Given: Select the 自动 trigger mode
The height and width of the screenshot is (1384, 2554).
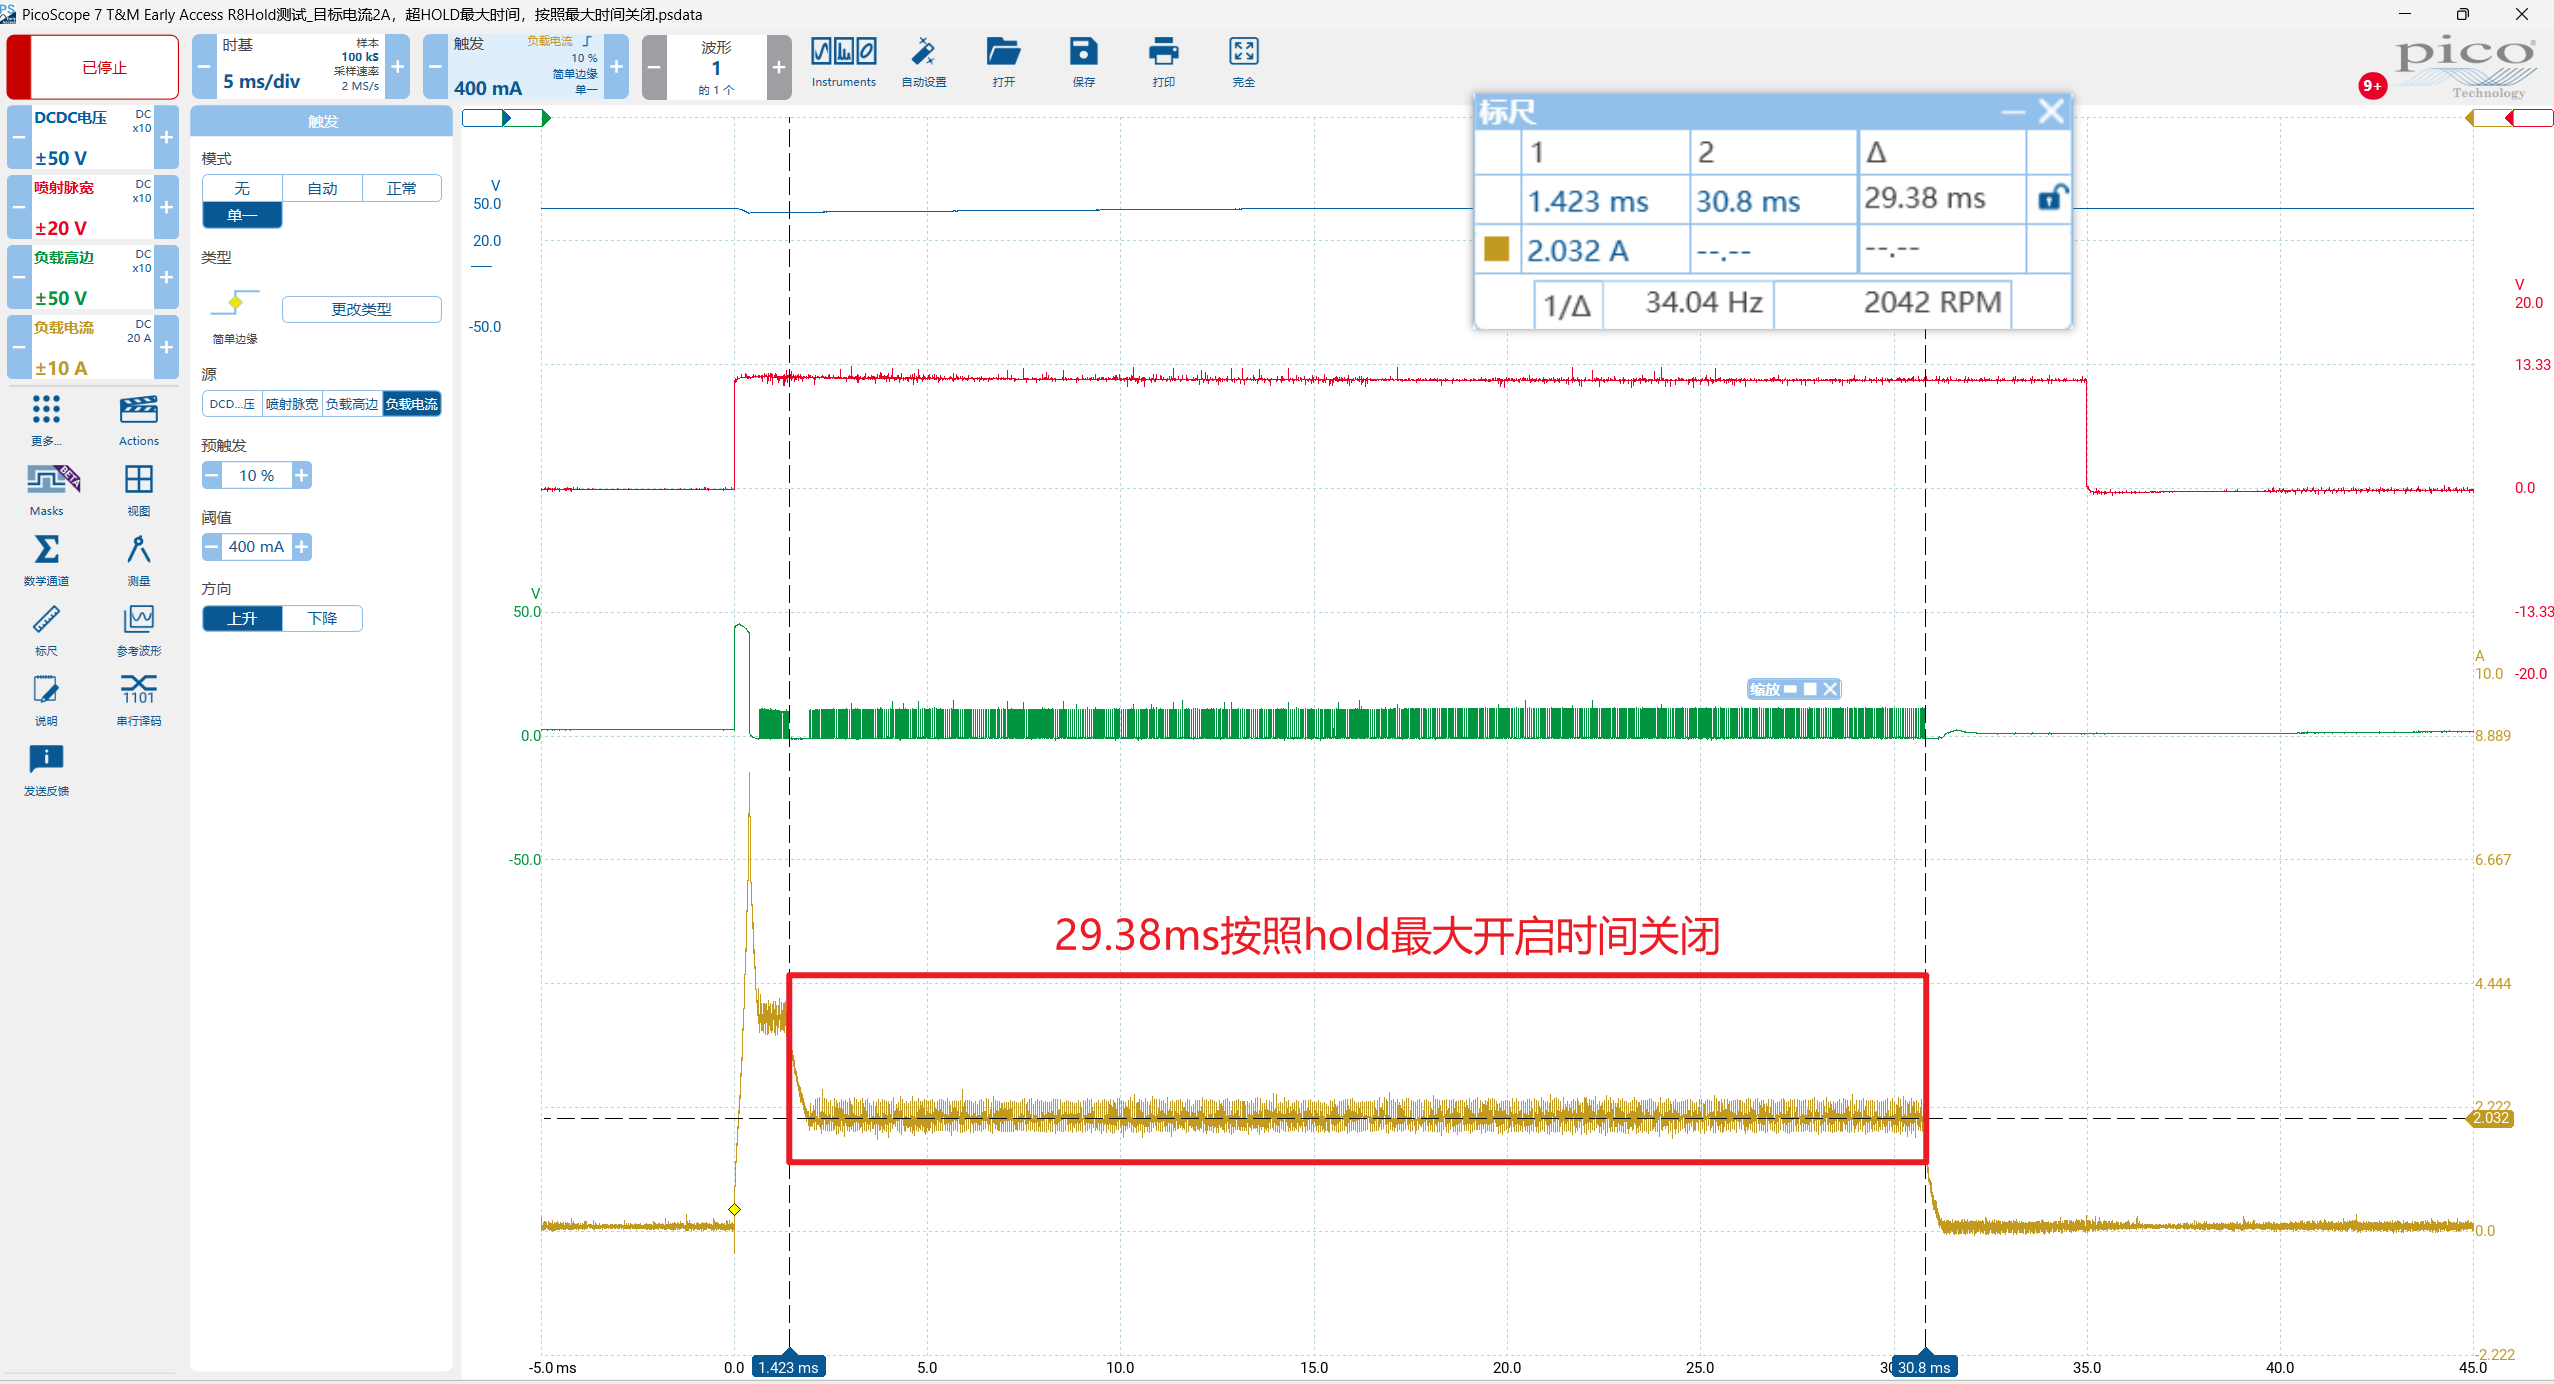Looking at the screenshot, I should [x=322, y=188].
